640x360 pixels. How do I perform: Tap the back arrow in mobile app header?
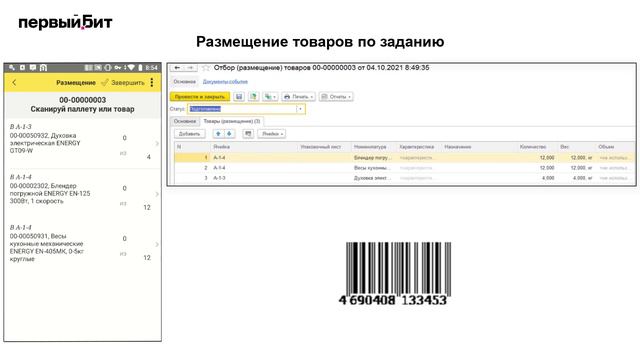[x=14, y=82]
